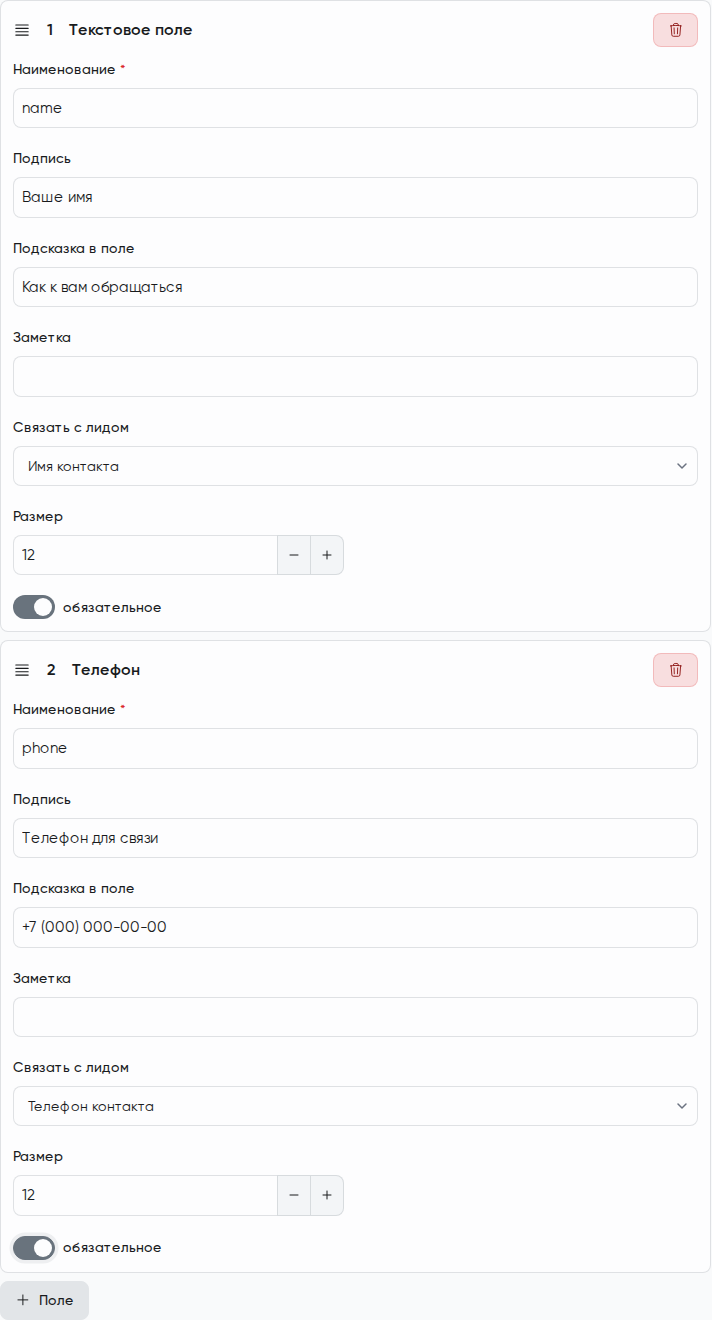
Task: Grab the drag handle of Телефон field
Action: tap(22, 670)
